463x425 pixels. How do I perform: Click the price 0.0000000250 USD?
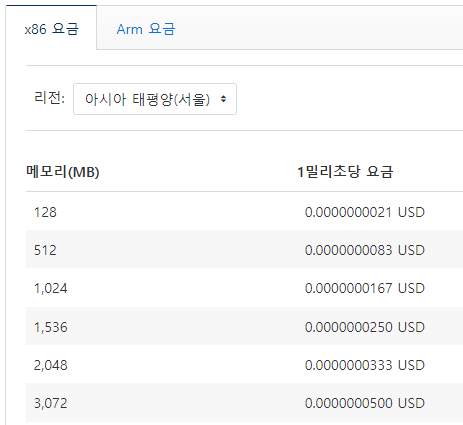[365, 327]
